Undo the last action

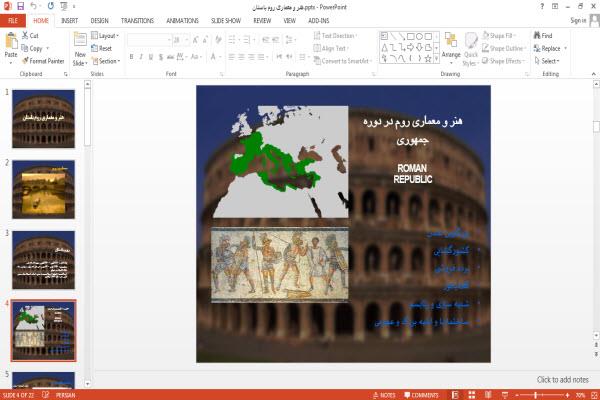click(34, 6)
